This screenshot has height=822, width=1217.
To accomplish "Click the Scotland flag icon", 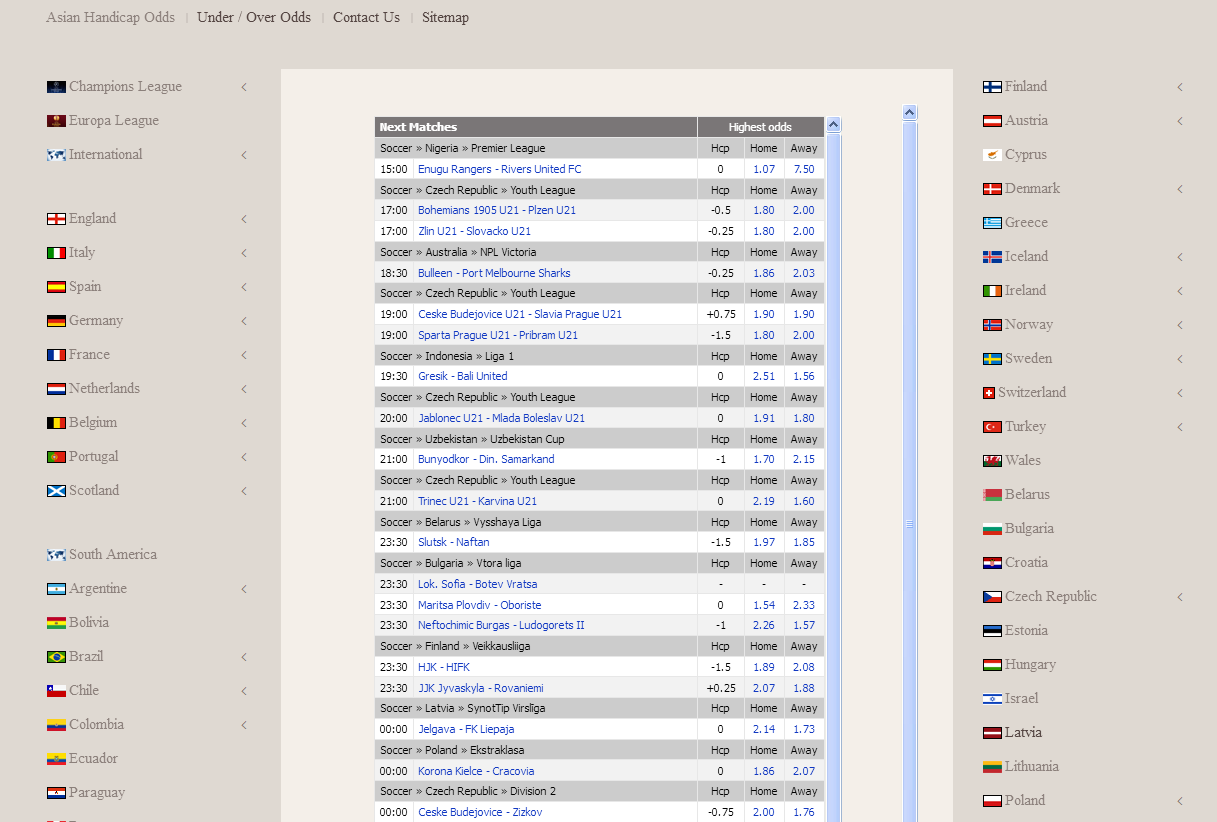I will point(56,491).
